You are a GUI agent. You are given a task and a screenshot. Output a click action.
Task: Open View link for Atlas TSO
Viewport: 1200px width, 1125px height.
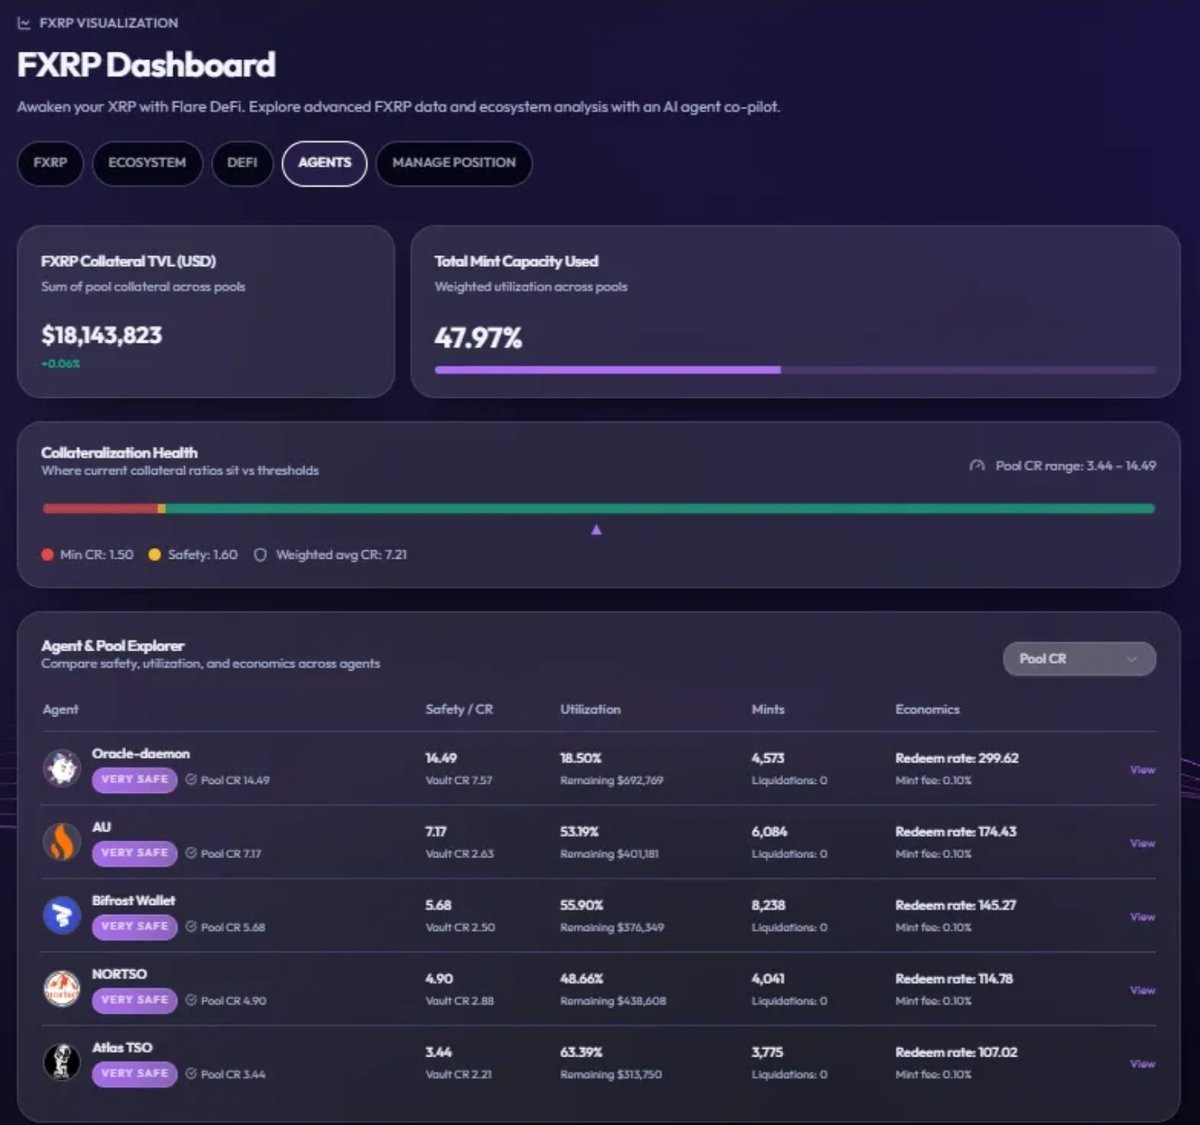pos(1142,1064)
